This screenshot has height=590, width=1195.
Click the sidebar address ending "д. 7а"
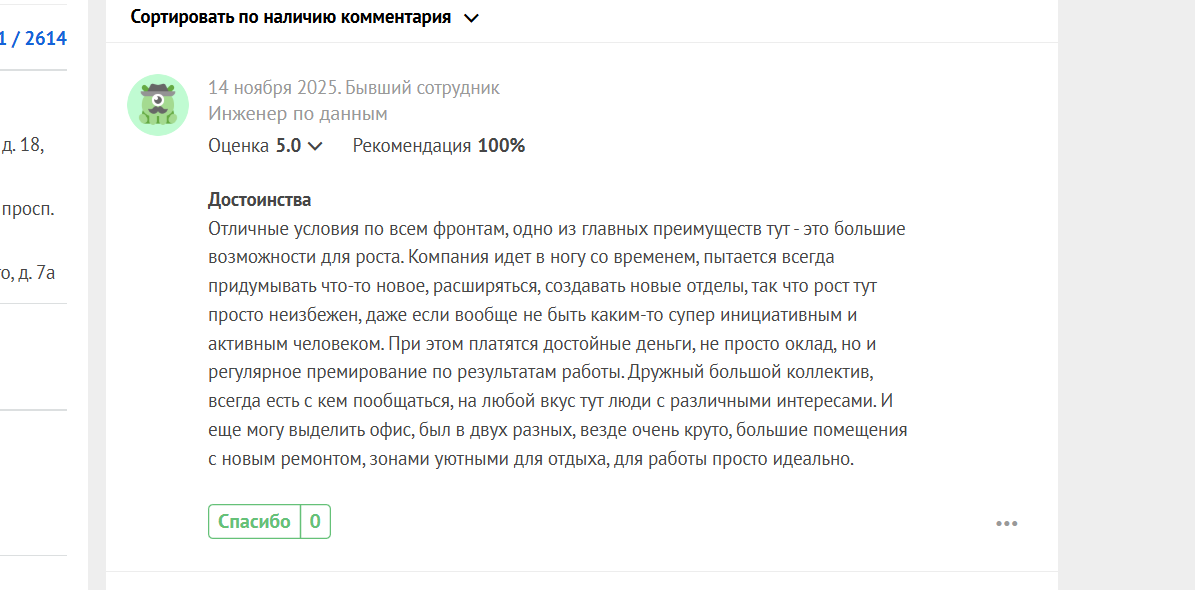coord(28,272)
